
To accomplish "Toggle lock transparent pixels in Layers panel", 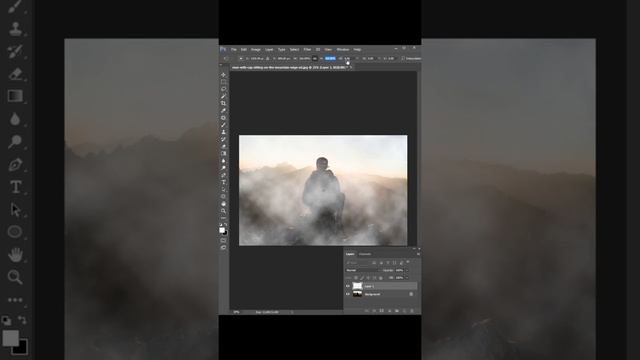I will 356,278.
